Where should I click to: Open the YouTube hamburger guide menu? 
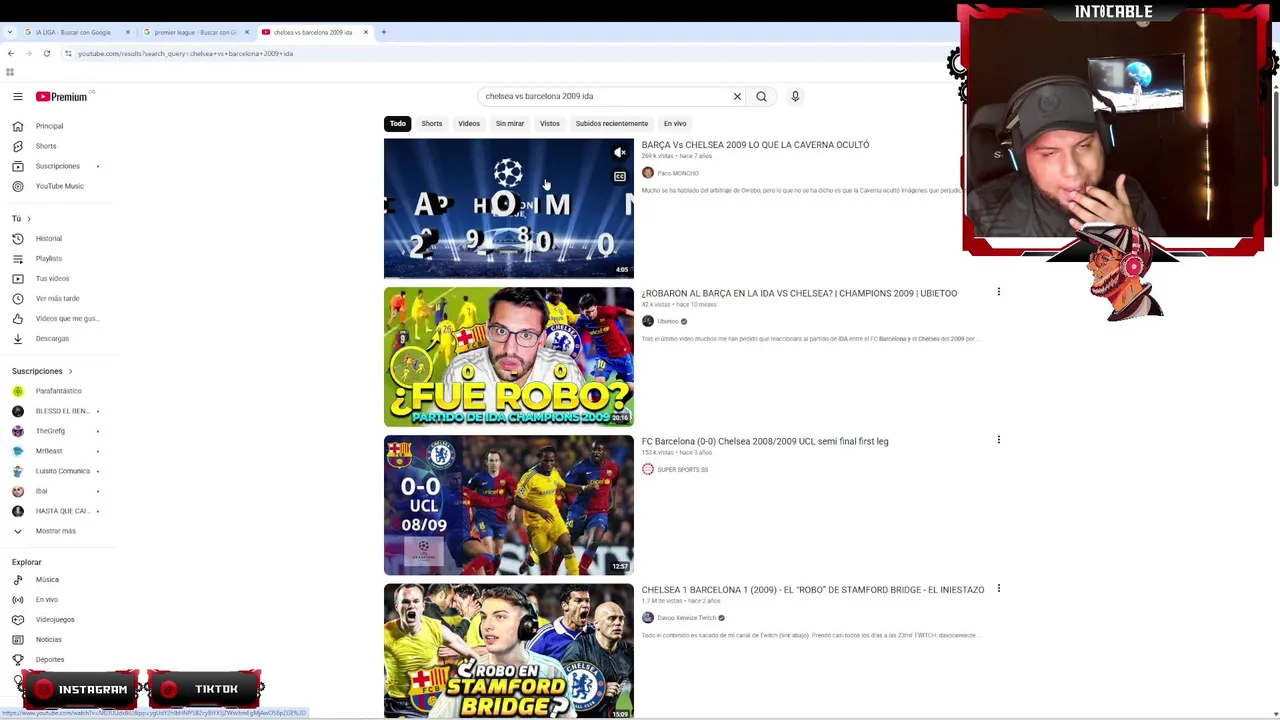pyautogui.click(x=17, y=97)
